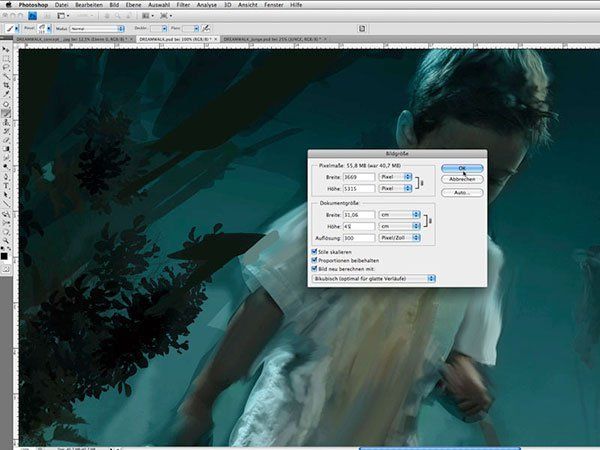Image resolution: width=600 pixels, height=450 pixels.
Task: Open the Bearbeiten menu
Action: 89,5
